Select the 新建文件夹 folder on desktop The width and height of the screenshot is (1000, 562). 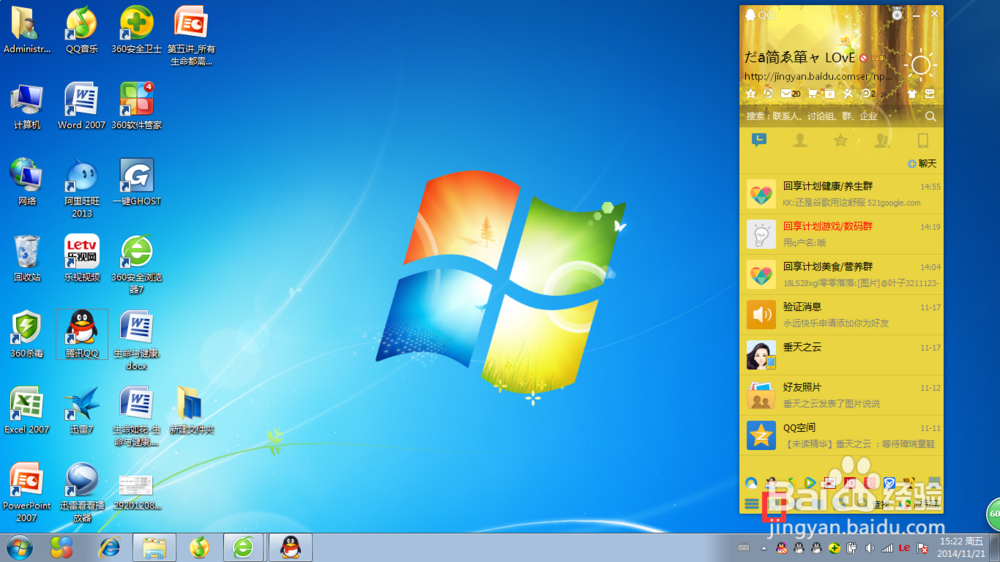191,410
